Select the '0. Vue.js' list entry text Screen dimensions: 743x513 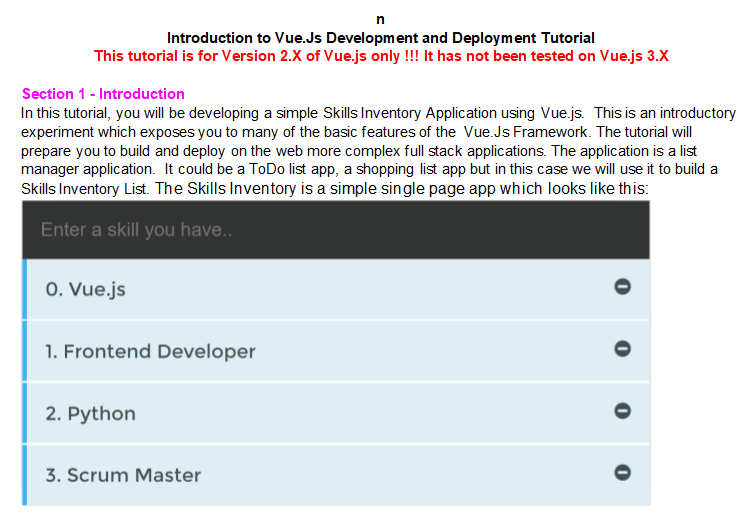click(x=85, y=289)
